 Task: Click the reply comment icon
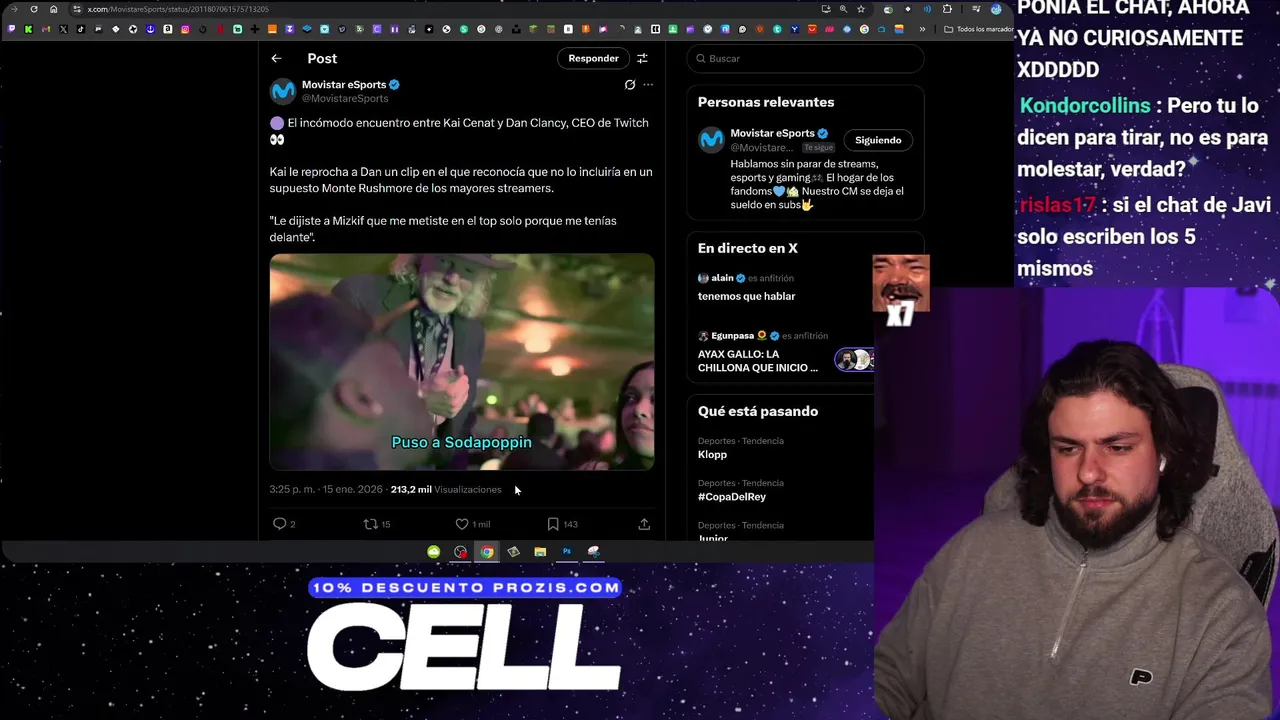coord(280,524)
